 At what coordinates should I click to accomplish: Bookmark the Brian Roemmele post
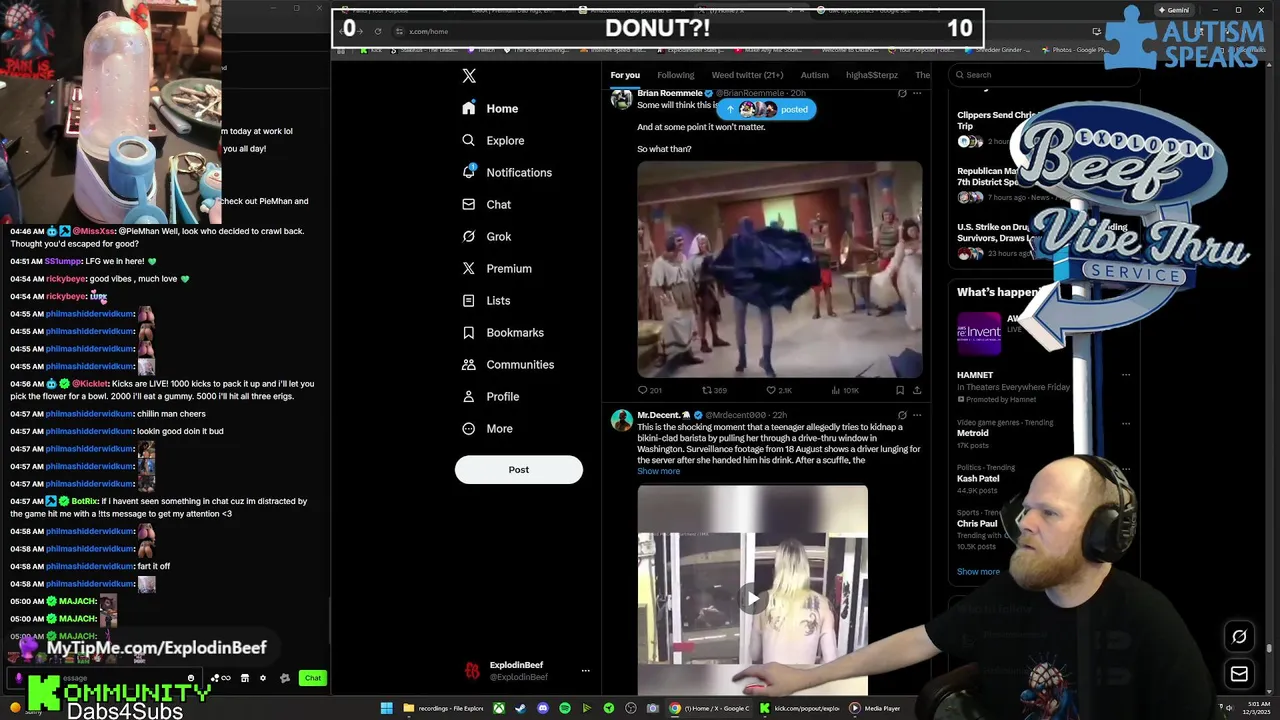900,390
